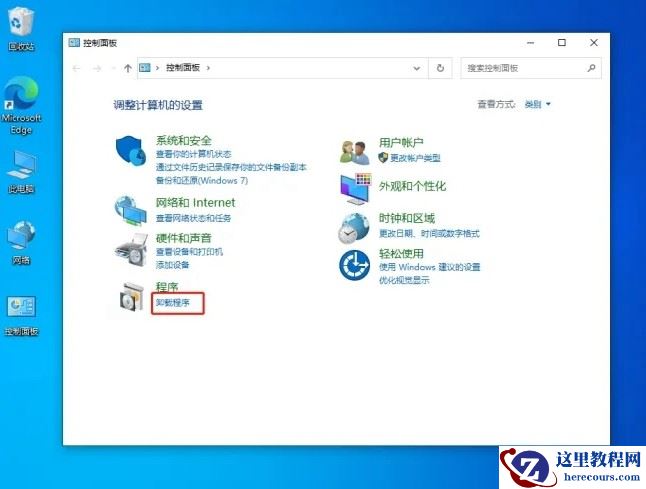Select the Microsoft Edge desktop shortcut
This screenshot has width=646, height=489.
click(21, 105)
